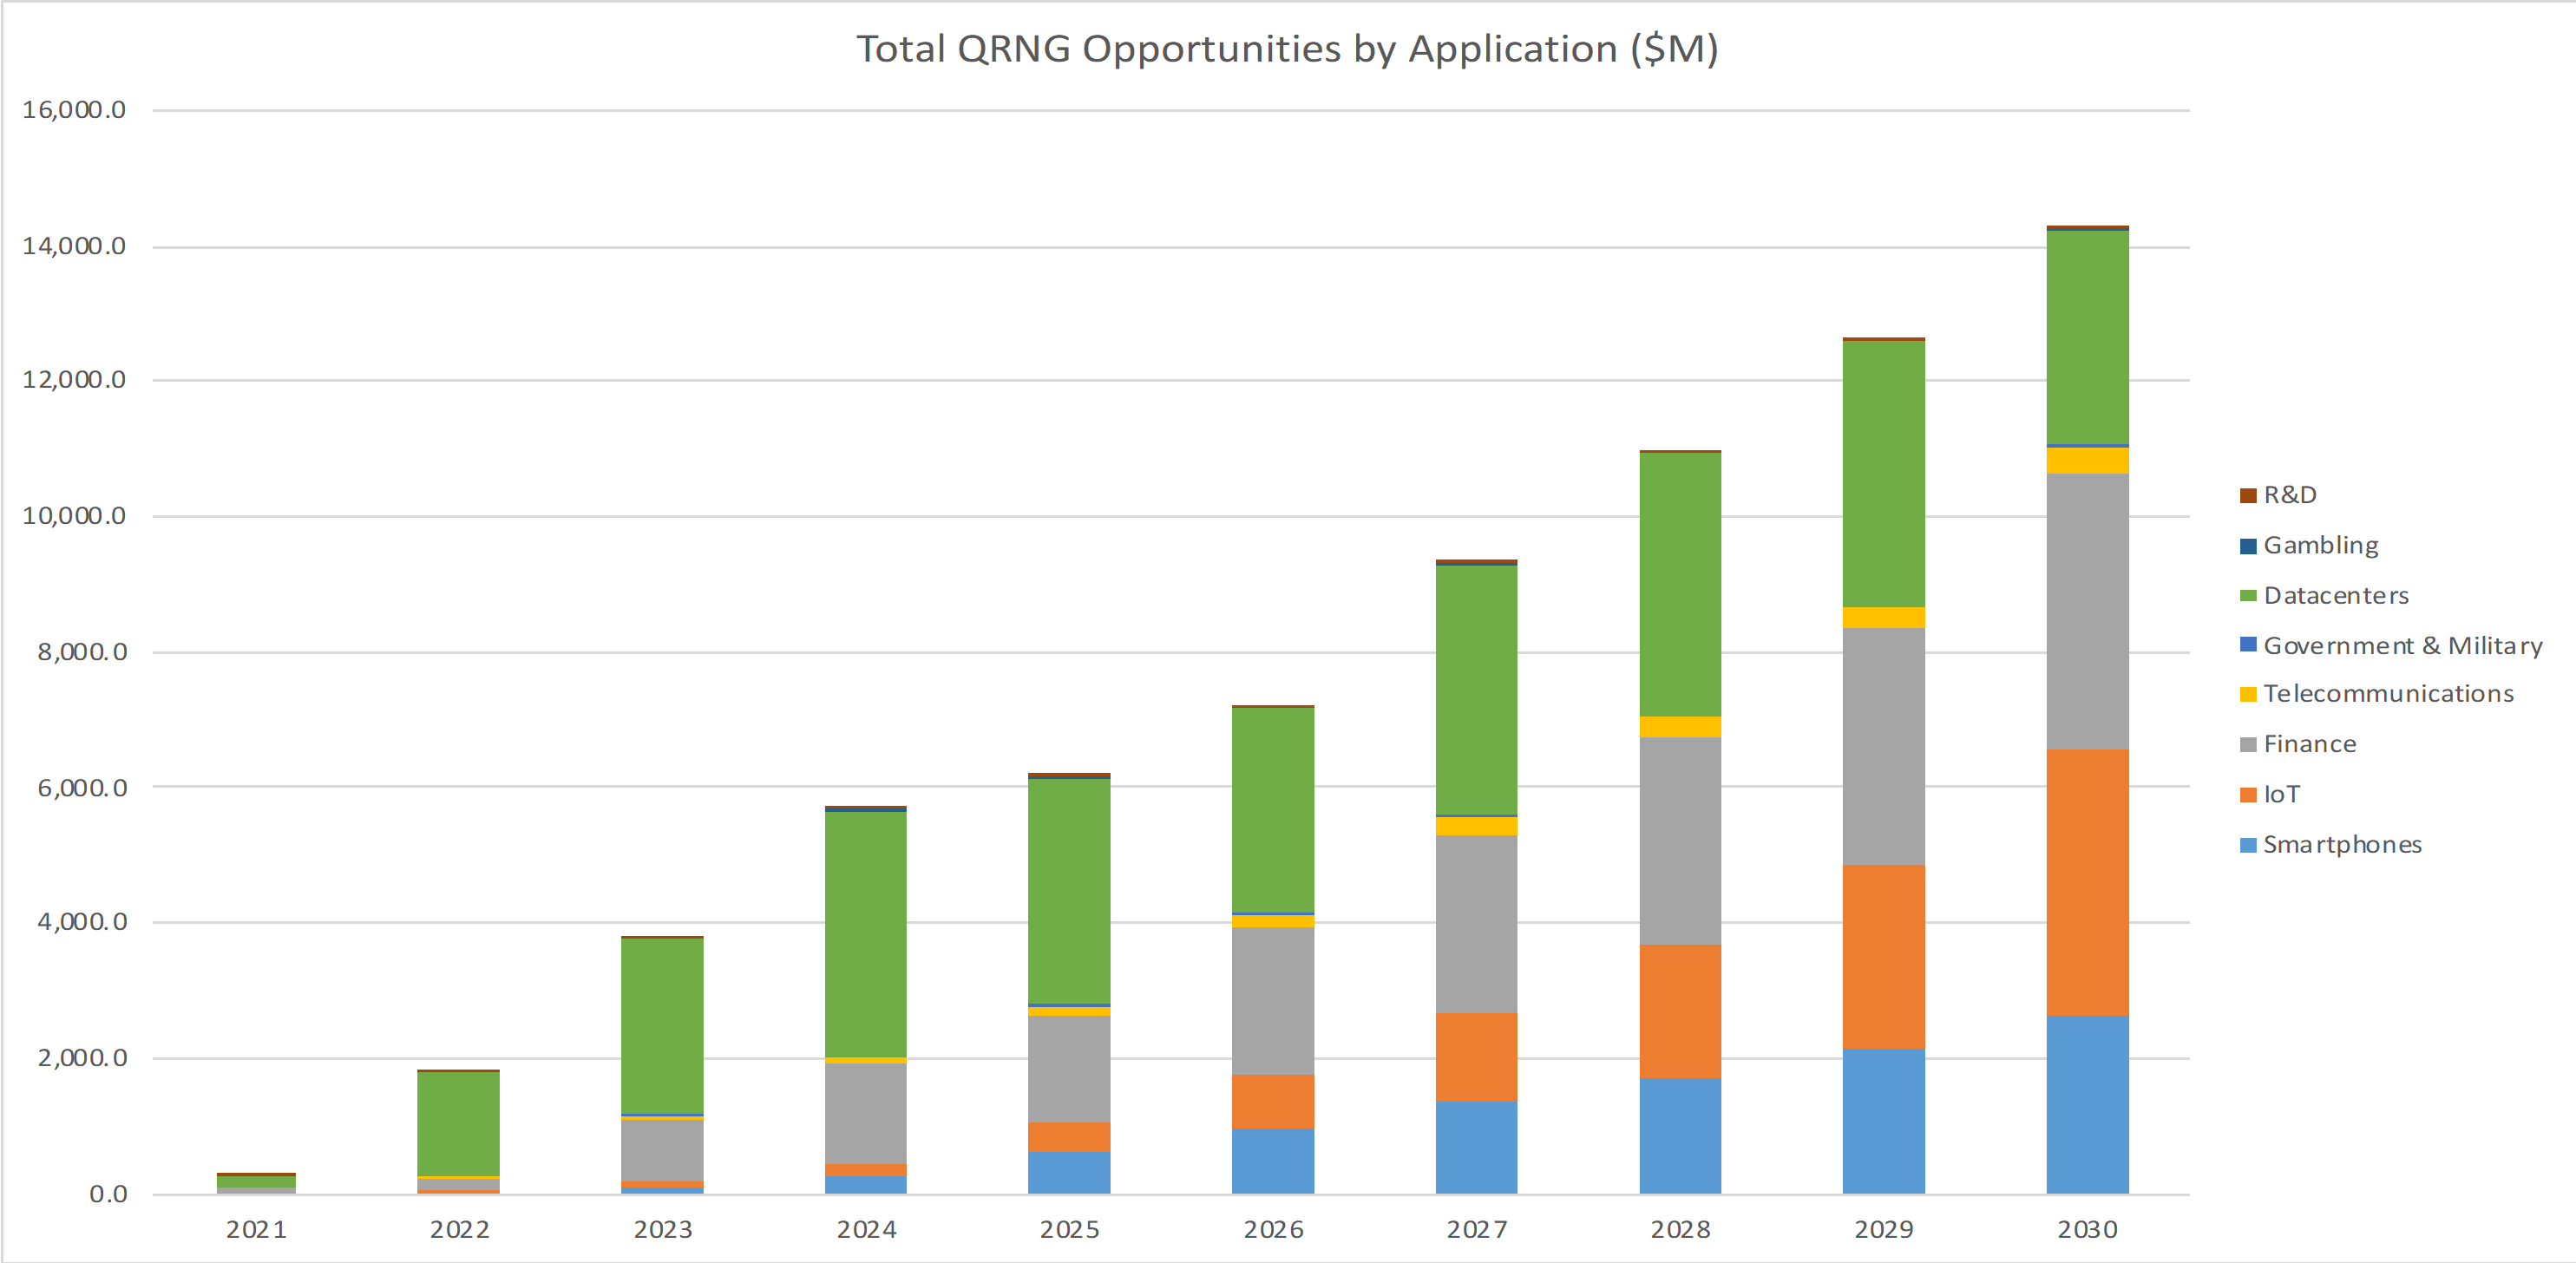Click the '2023' x-axis label
This screenshot has height=1263, width=2576.
(x=663, y=1230)
